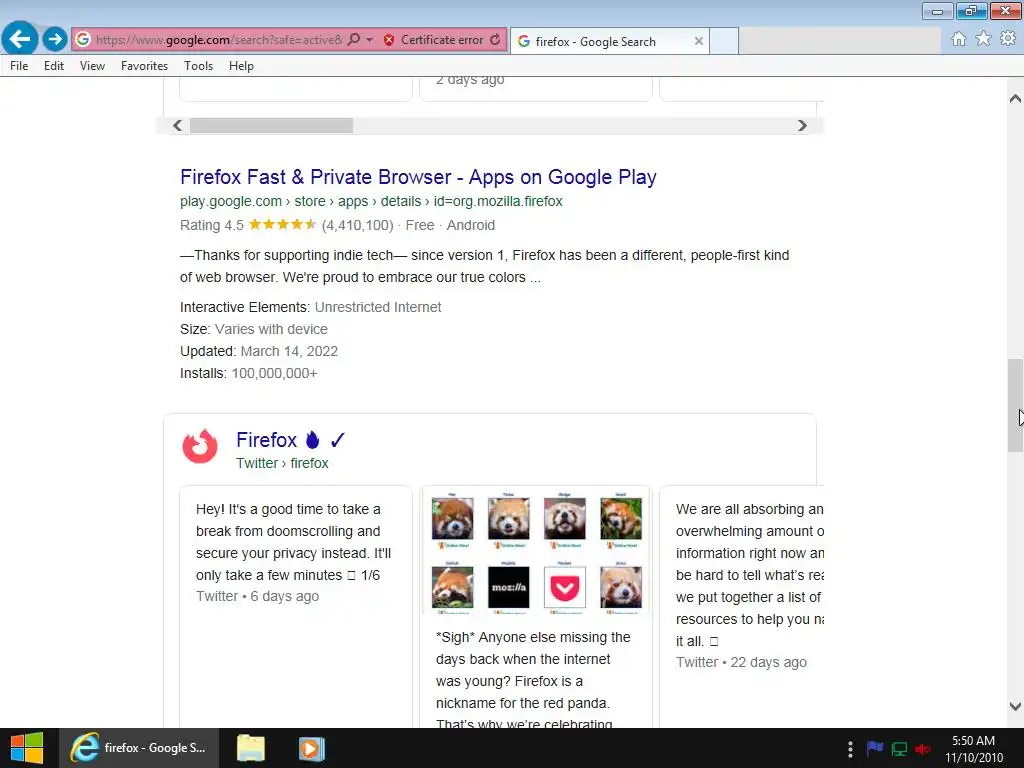The height and width of the screenshot is (768, 1024).
Task: Click the rating stars of Firefox app
Action: [x=282, y=225]
